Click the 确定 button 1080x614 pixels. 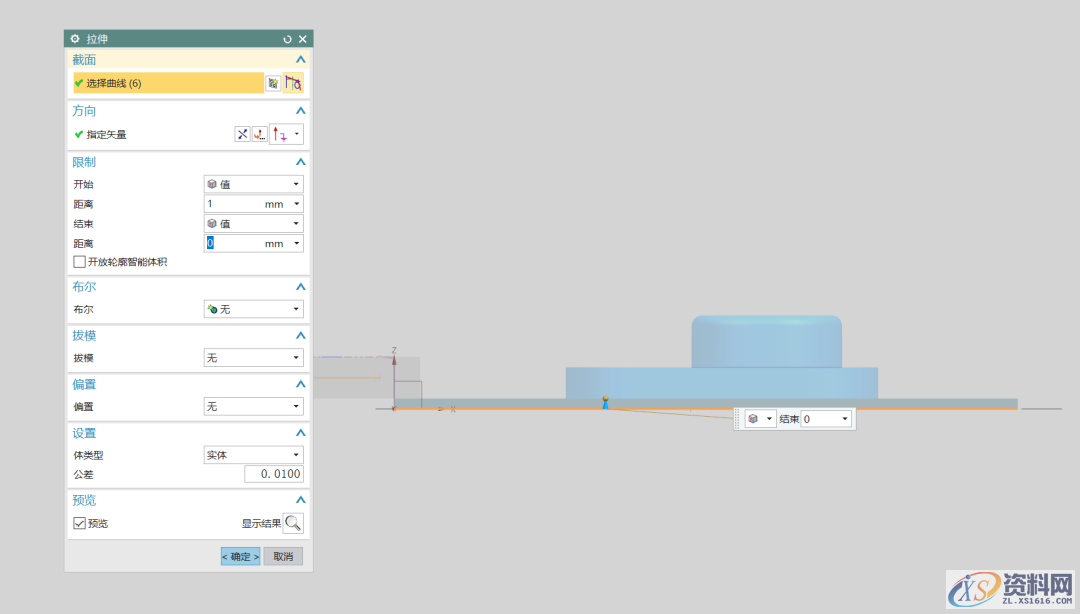(240, 556)
